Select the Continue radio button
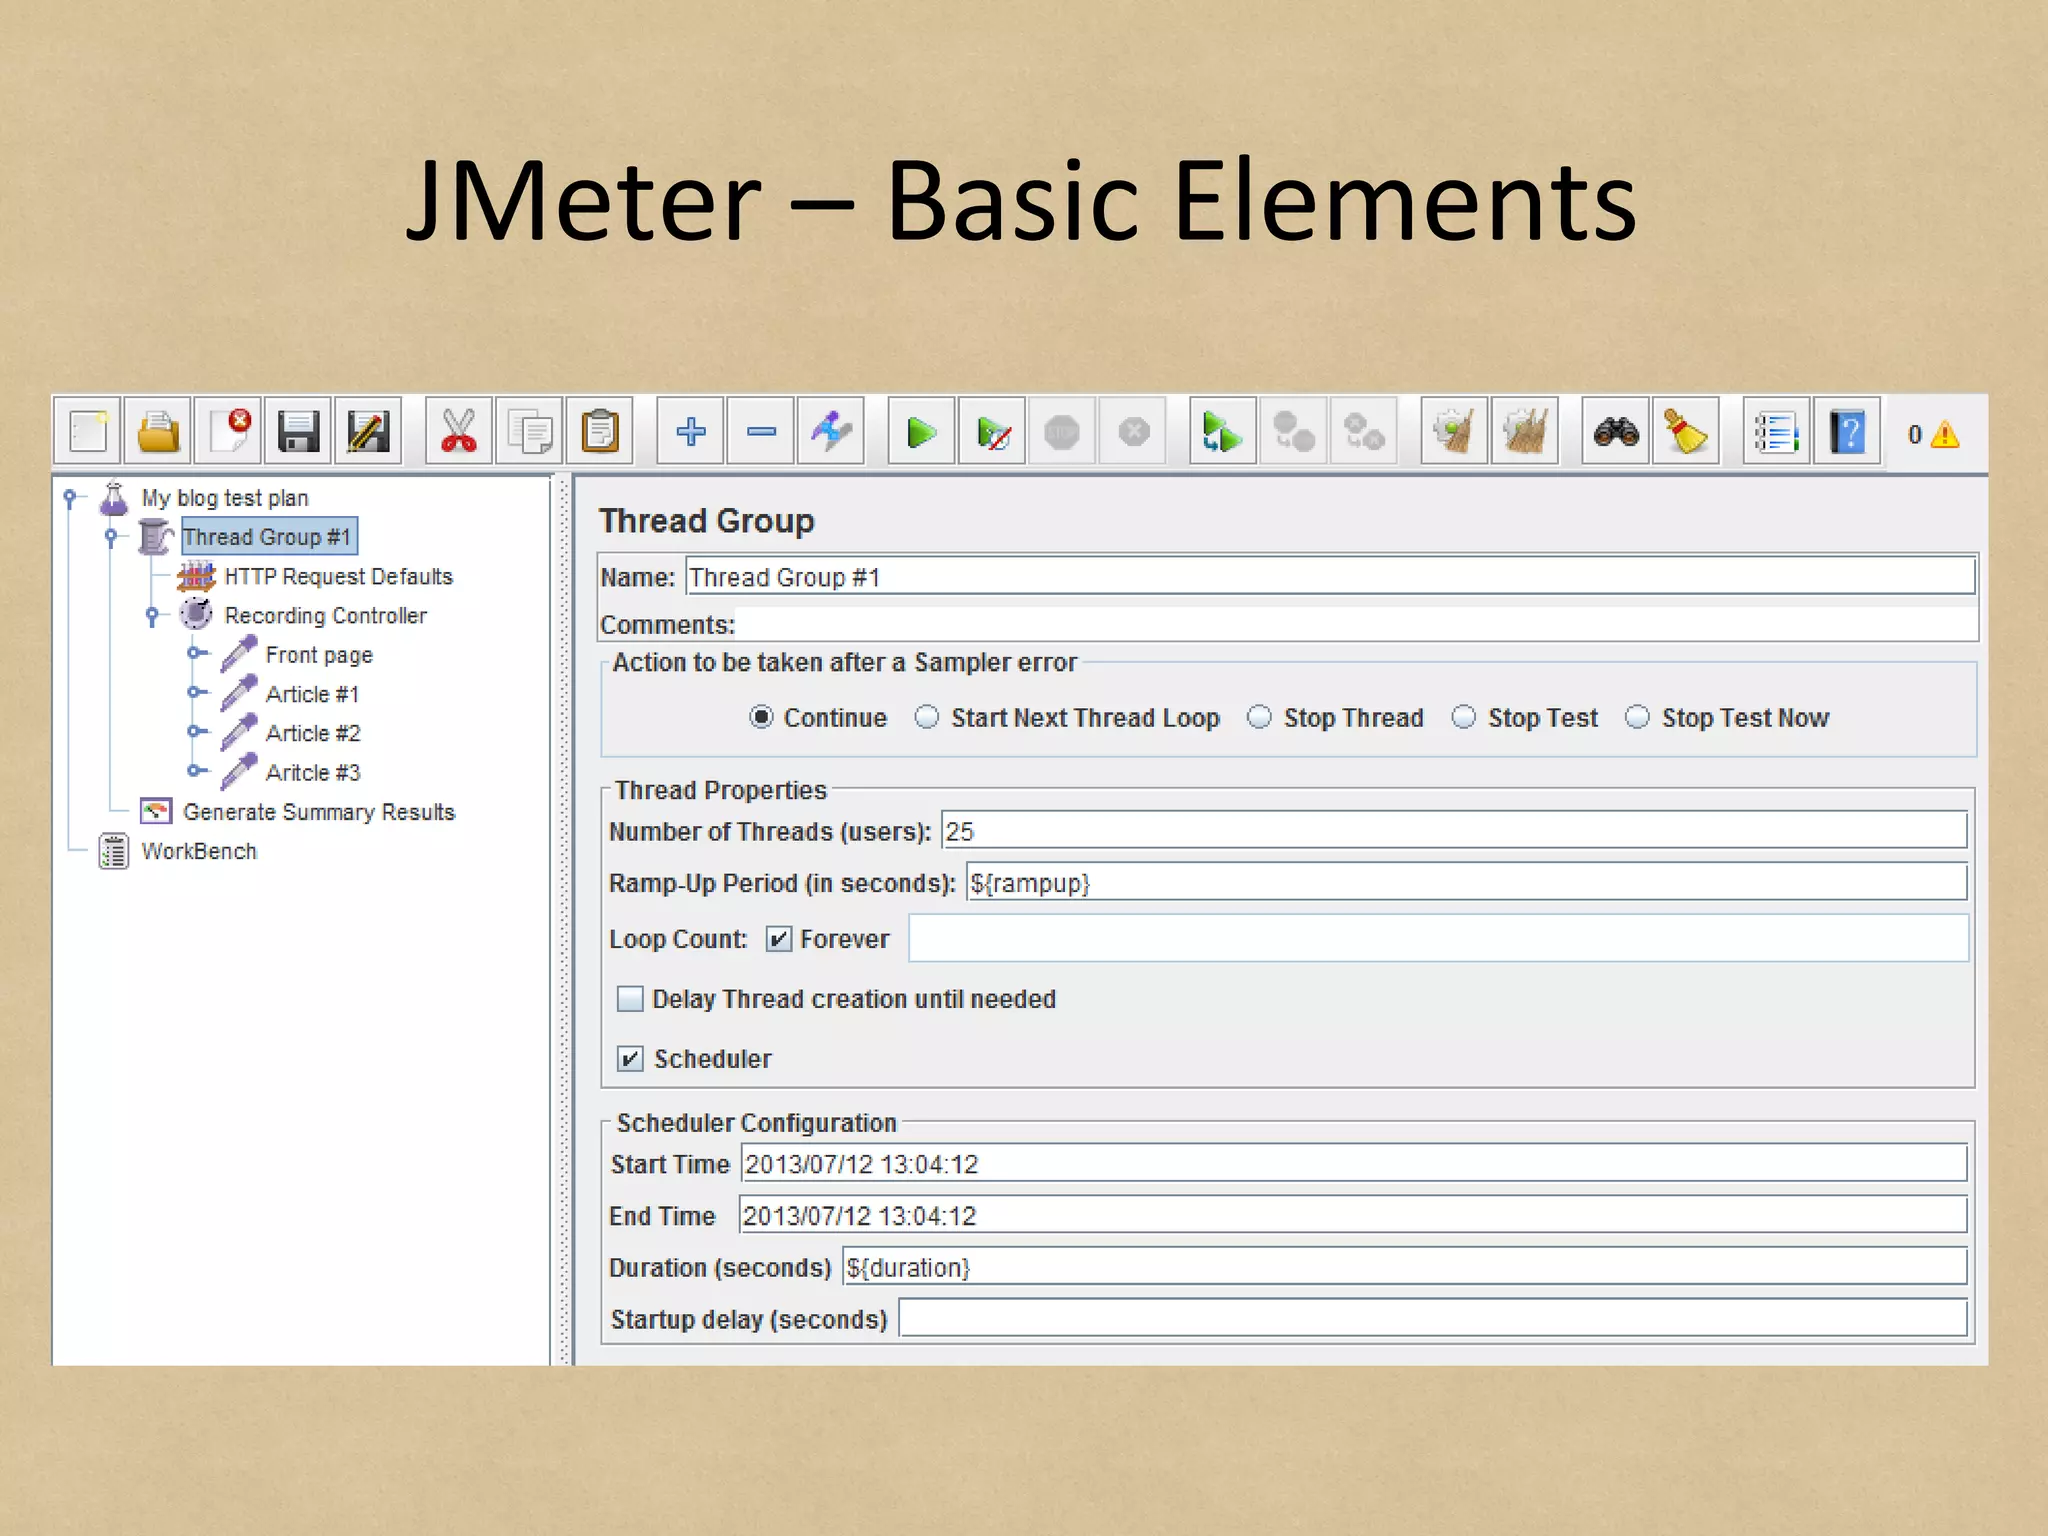 pyautogui.click(x=761, y=717)
